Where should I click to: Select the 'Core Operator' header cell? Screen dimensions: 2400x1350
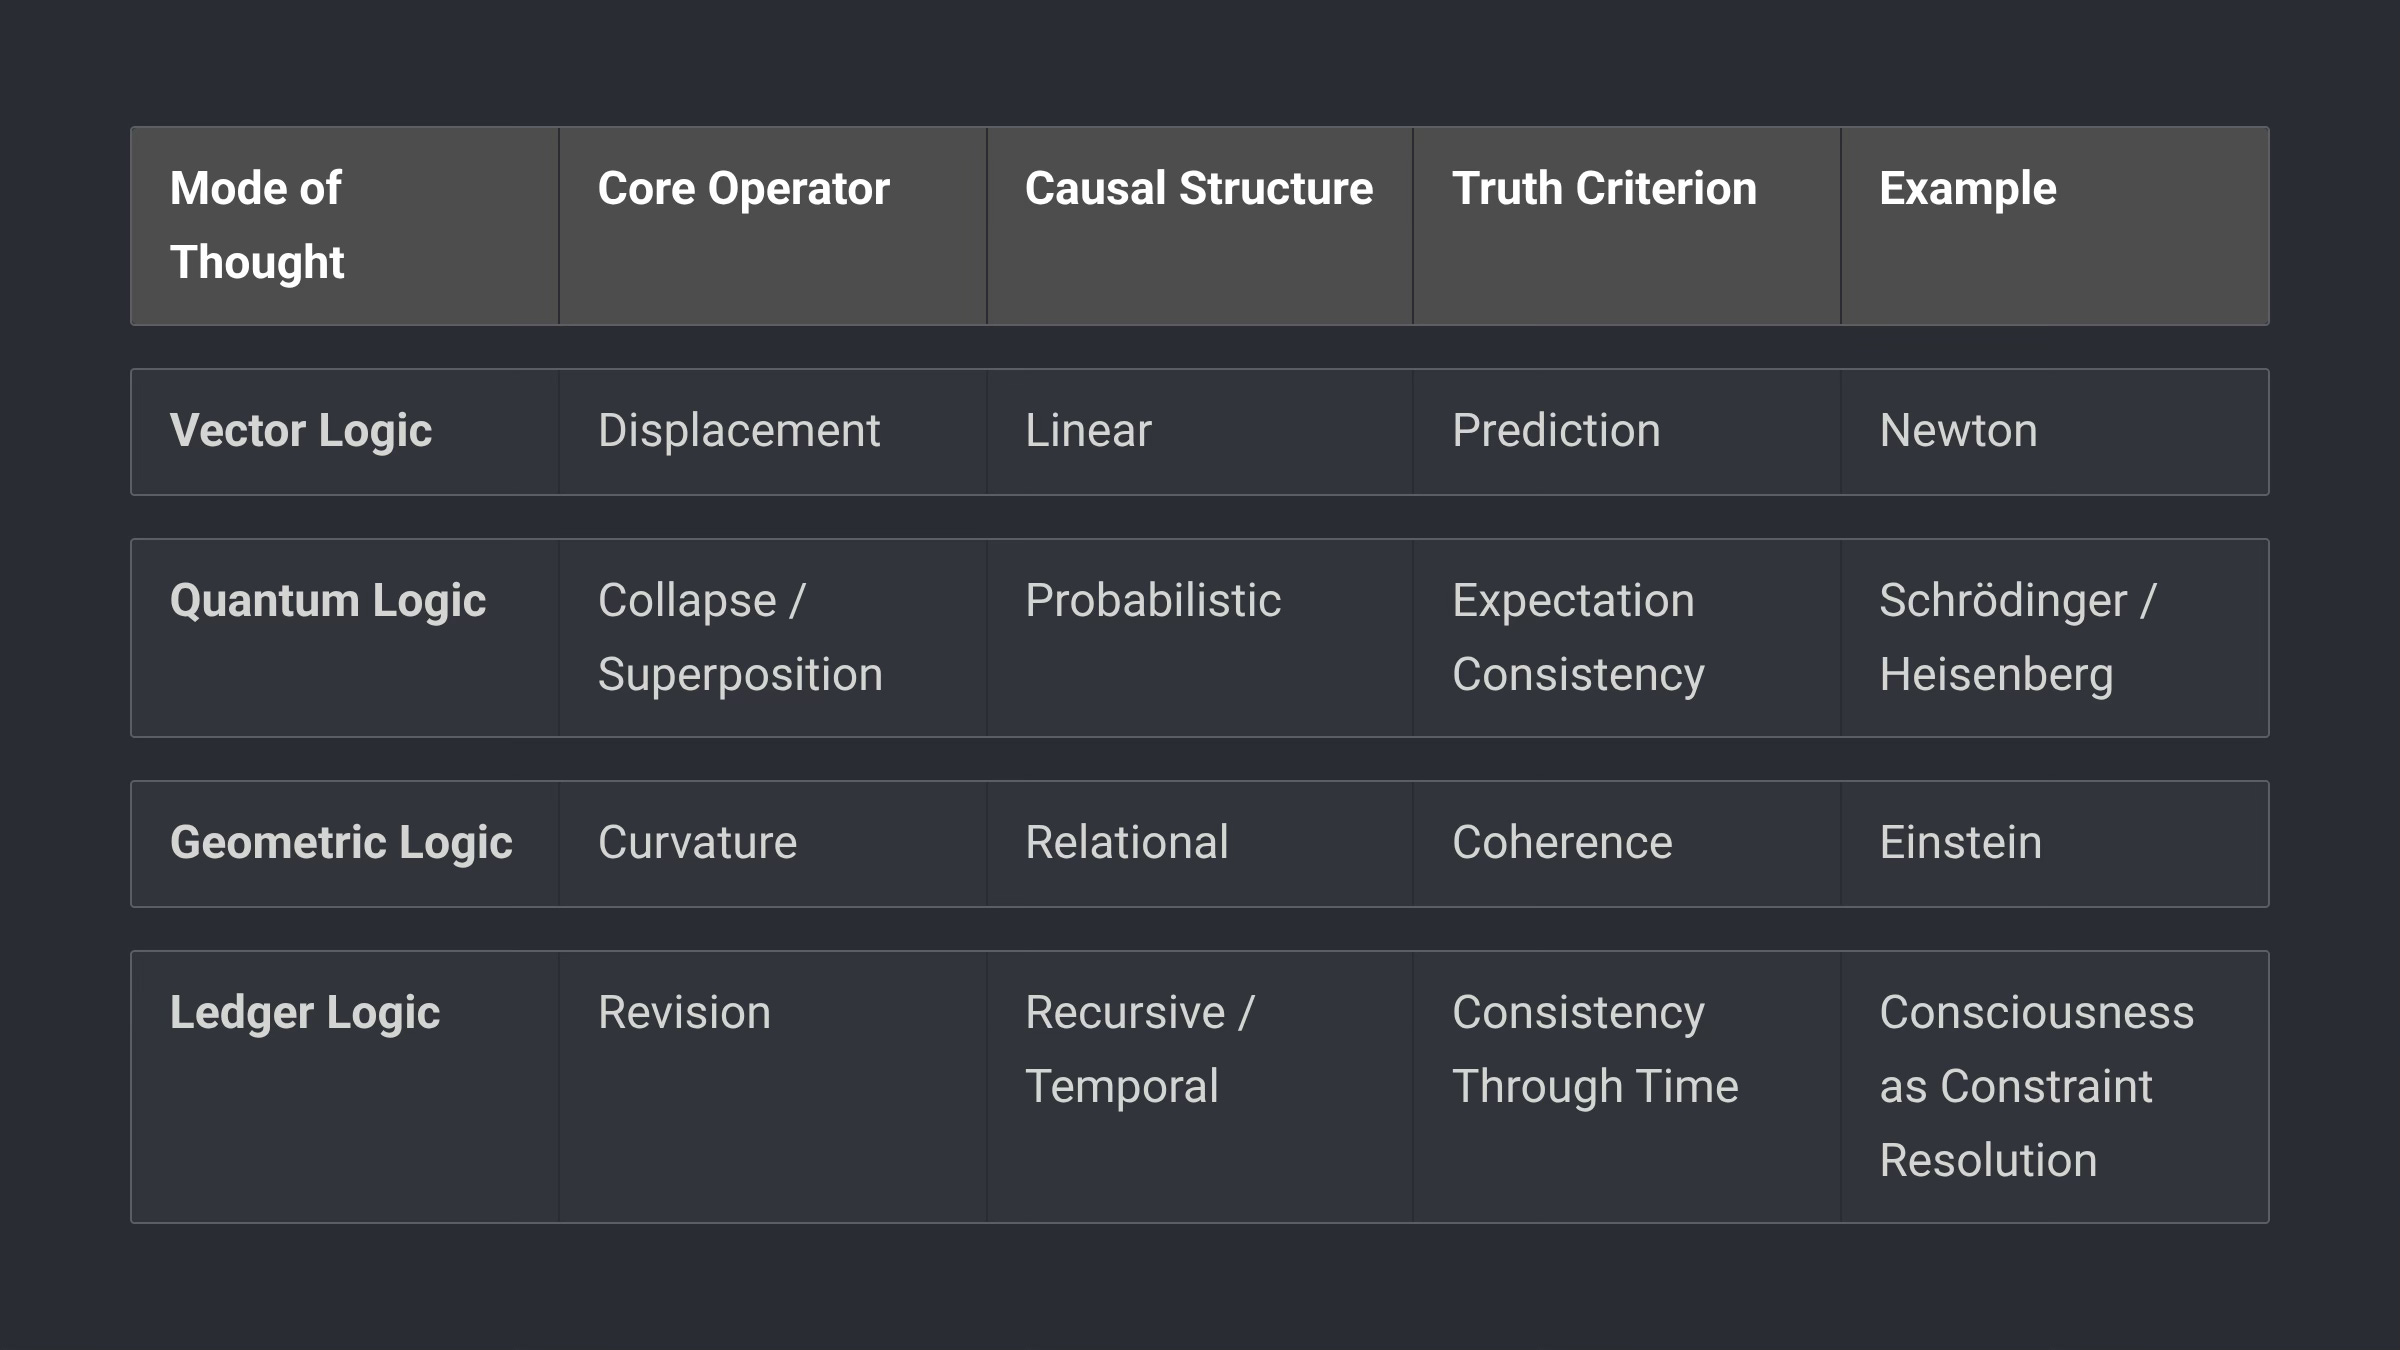[773, 226]
